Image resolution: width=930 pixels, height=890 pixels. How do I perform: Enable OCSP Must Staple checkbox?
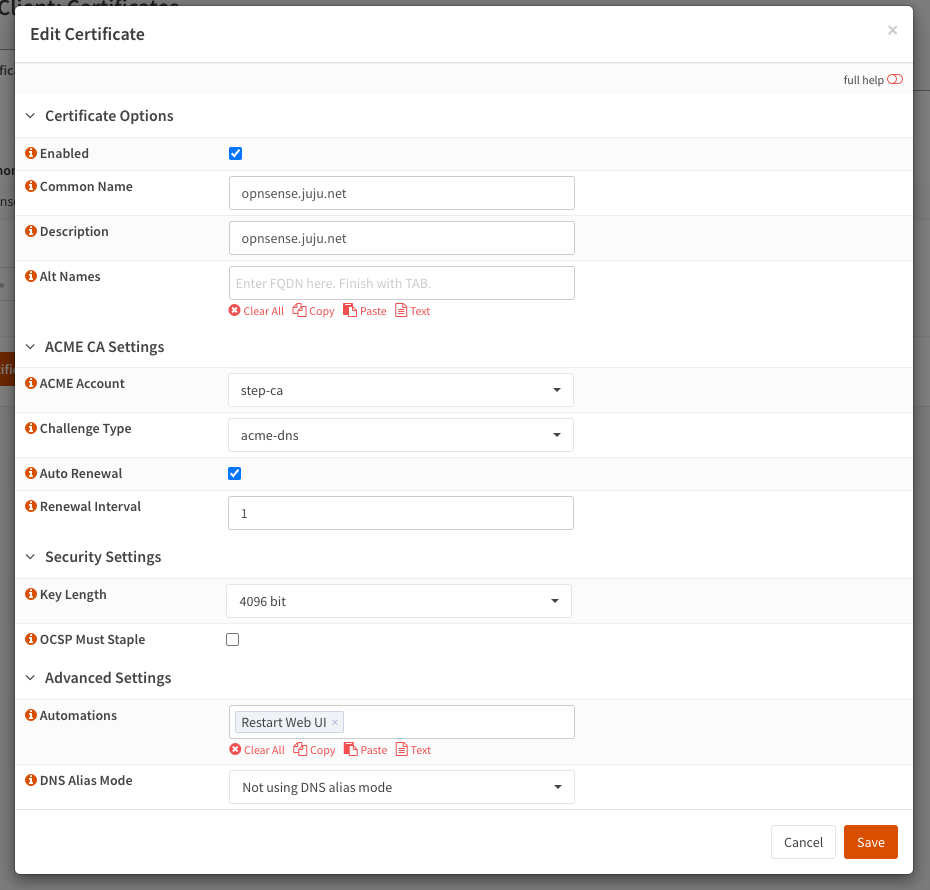(x=233, y=640)
